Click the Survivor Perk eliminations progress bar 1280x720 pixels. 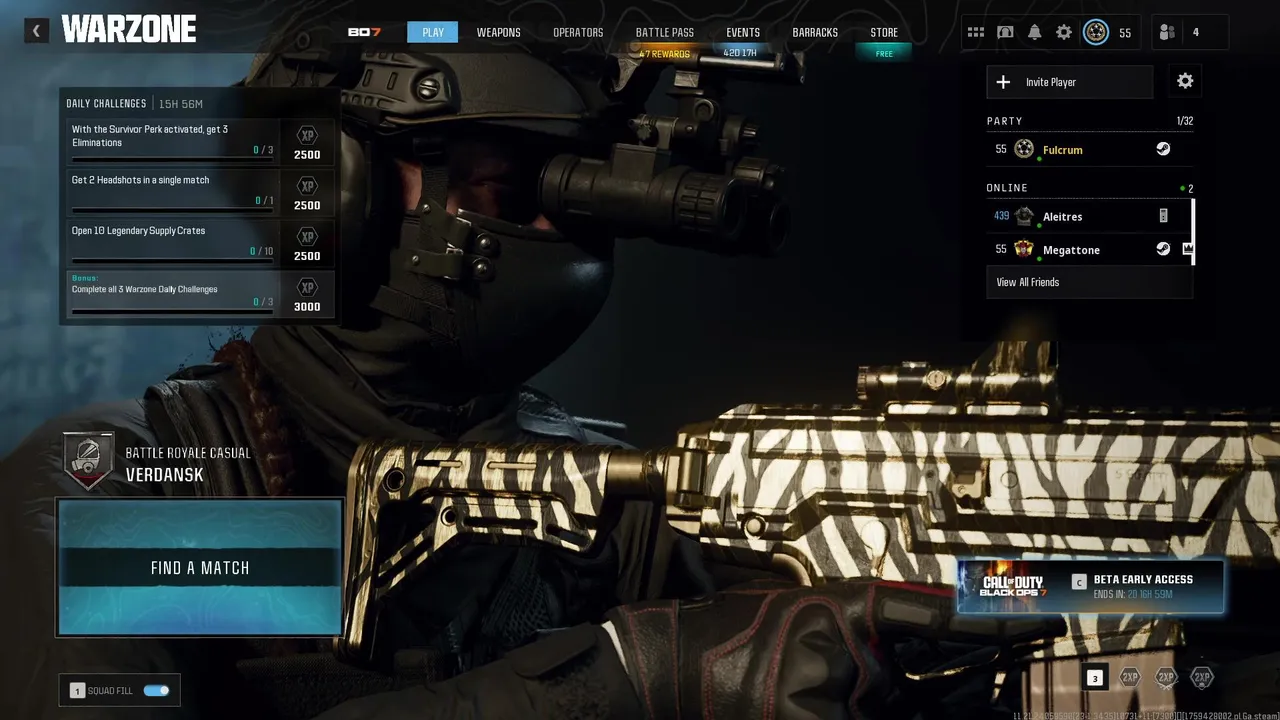pos(172,158)
